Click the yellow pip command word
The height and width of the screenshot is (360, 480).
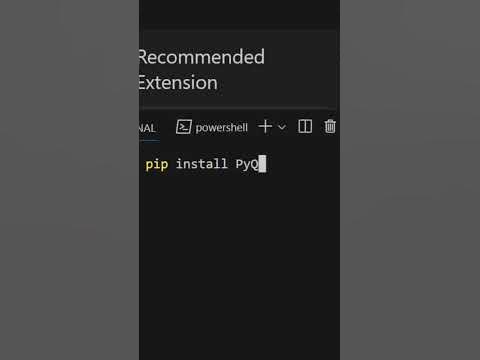[x=157, y=165]
